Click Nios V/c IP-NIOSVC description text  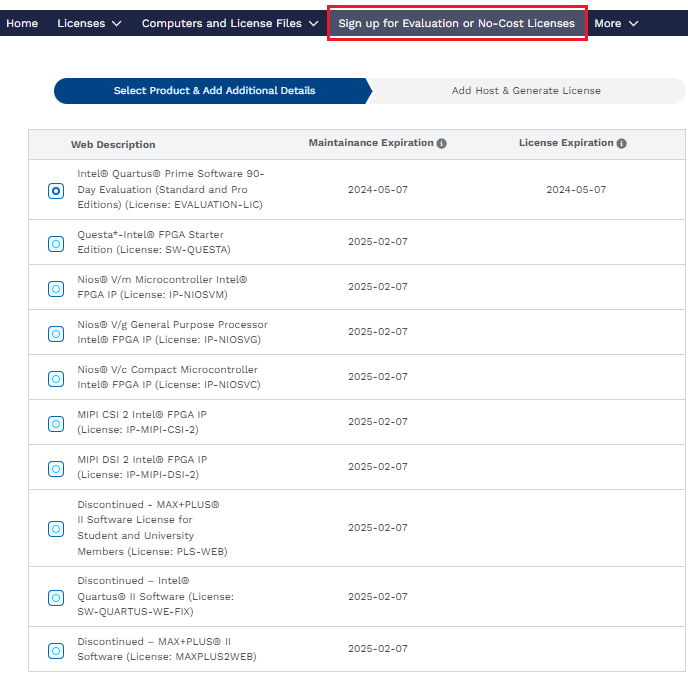coord(169,377)
